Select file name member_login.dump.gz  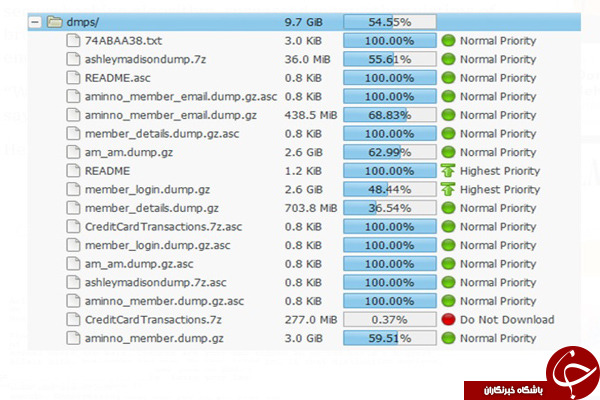pyautogui.click(x=147, y=189)
